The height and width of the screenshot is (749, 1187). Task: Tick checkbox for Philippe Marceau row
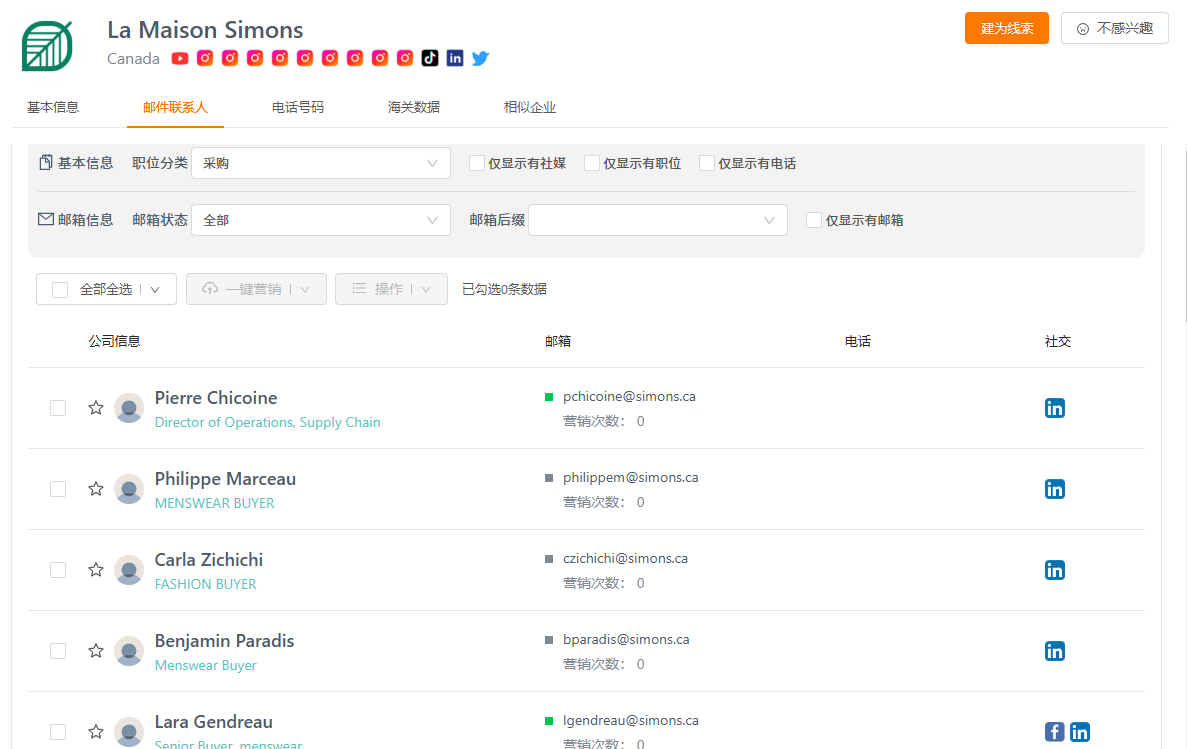coord(58,489)
